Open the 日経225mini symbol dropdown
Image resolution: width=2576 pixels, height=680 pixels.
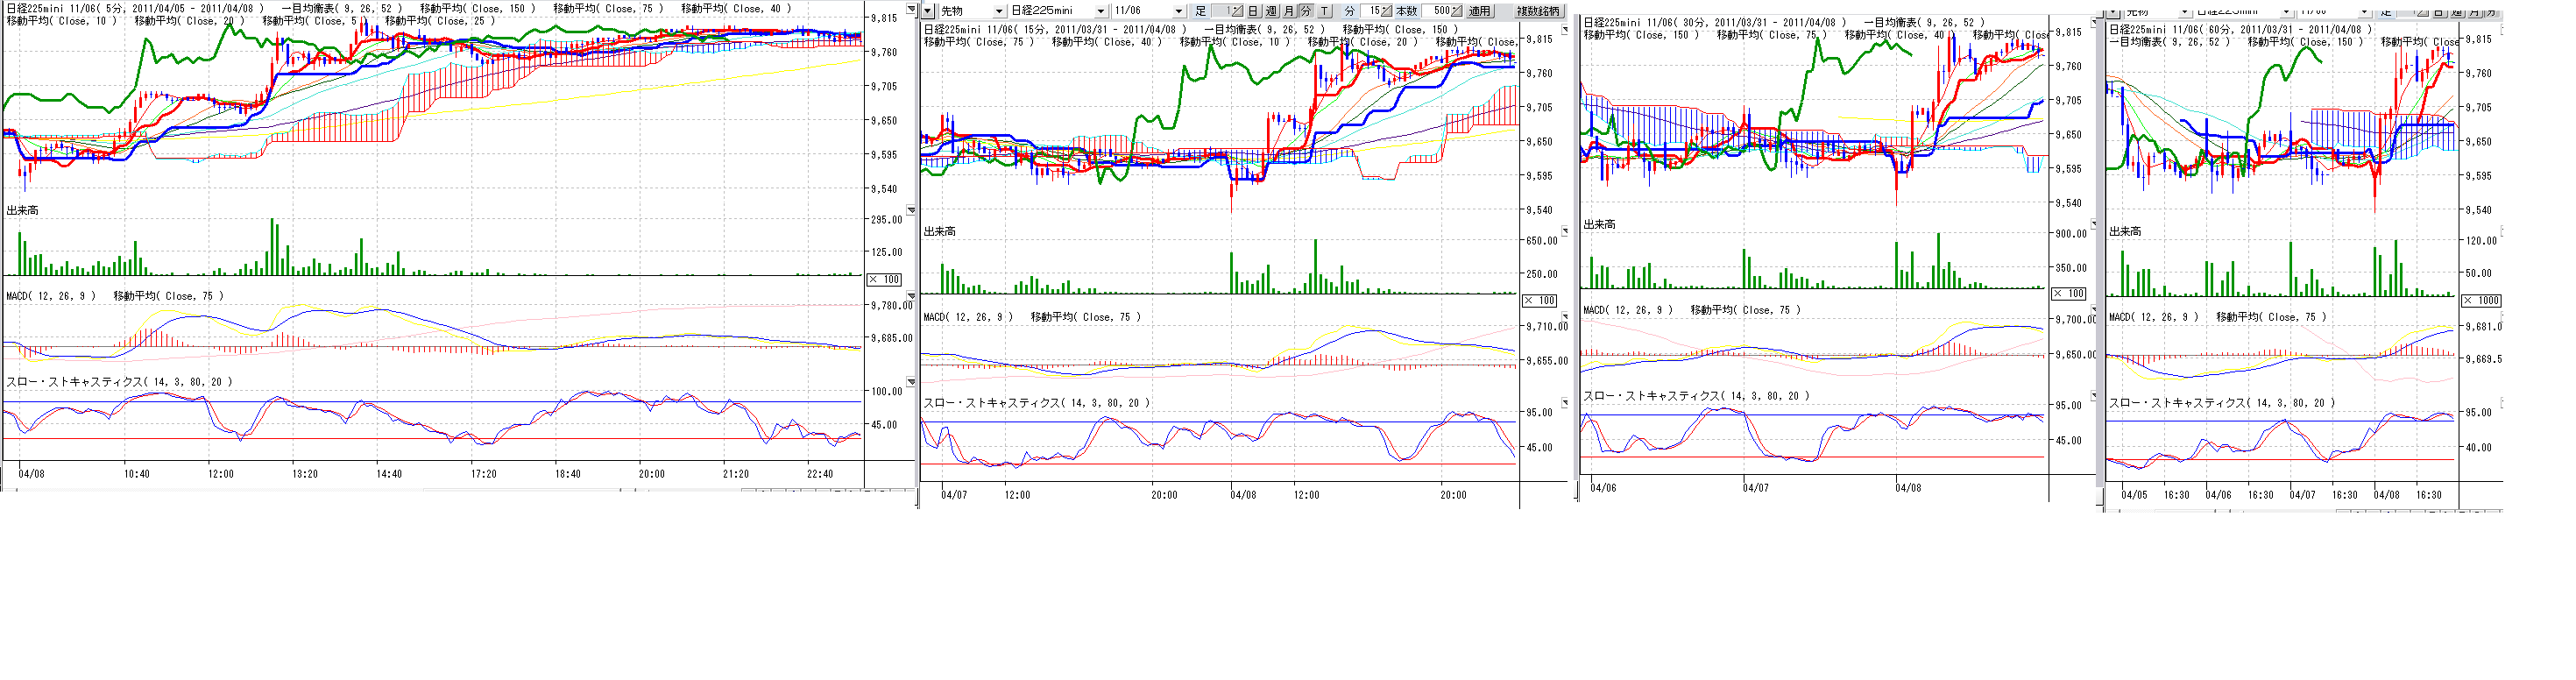pyautogui.click(x=1100, y=11)
